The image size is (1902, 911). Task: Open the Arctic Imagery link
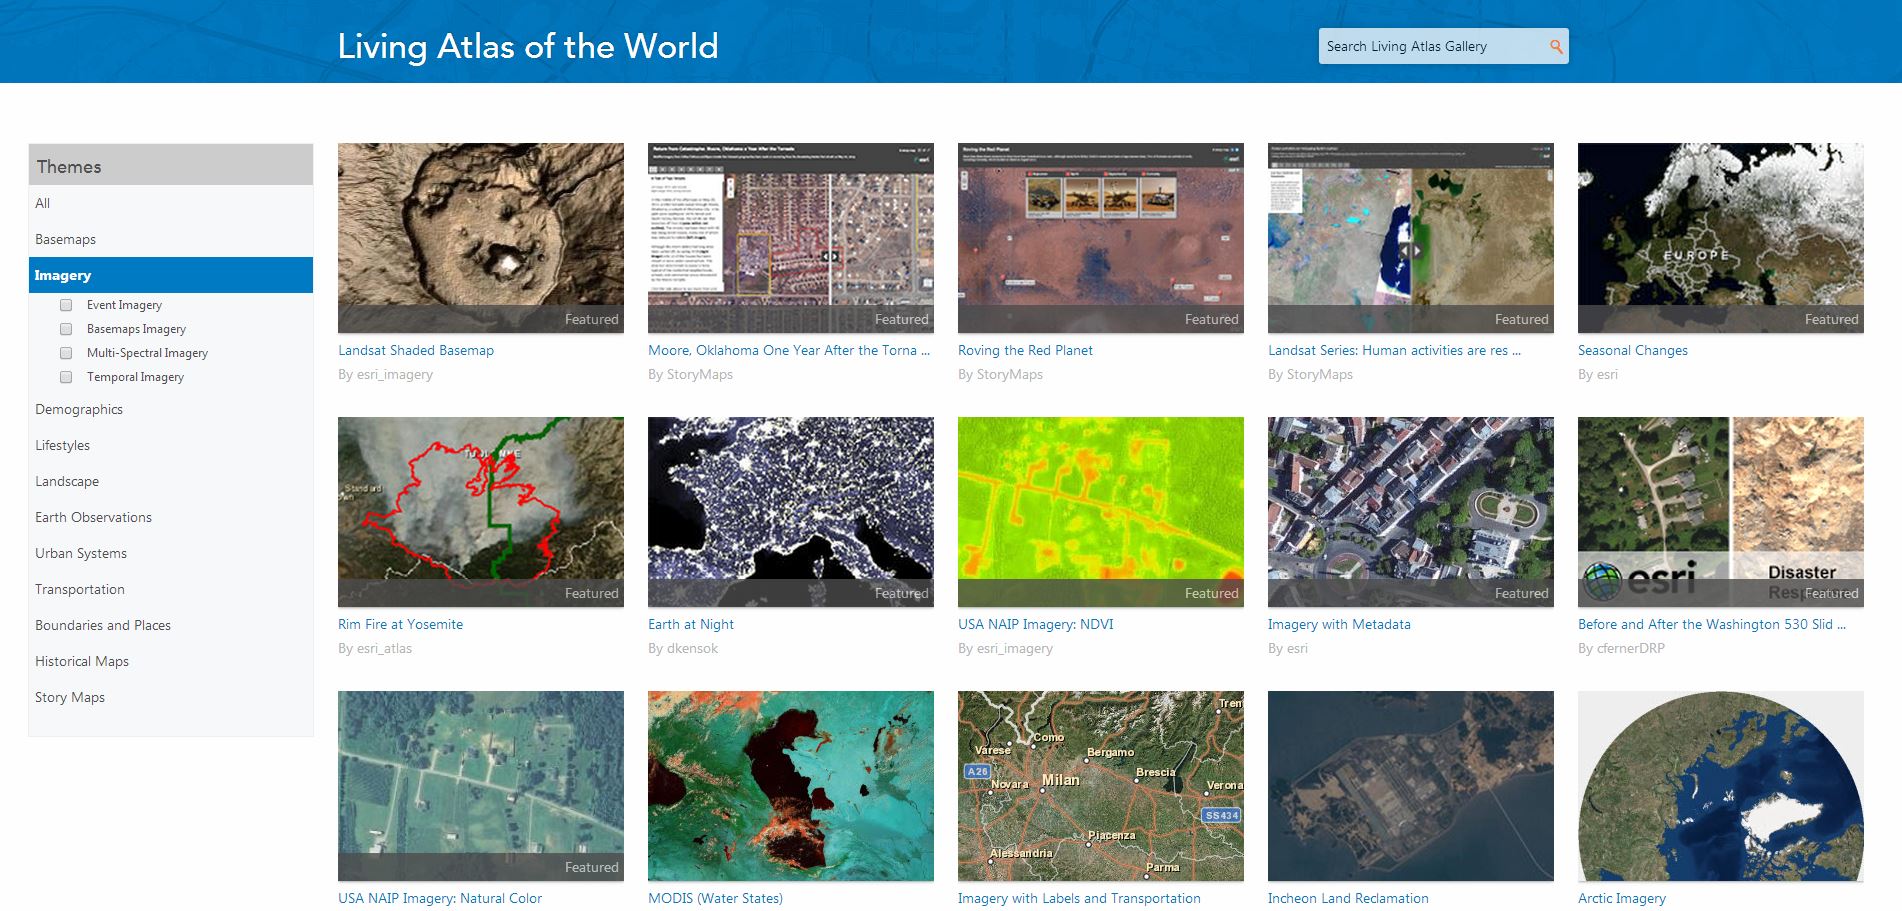tap(1622, 898)
